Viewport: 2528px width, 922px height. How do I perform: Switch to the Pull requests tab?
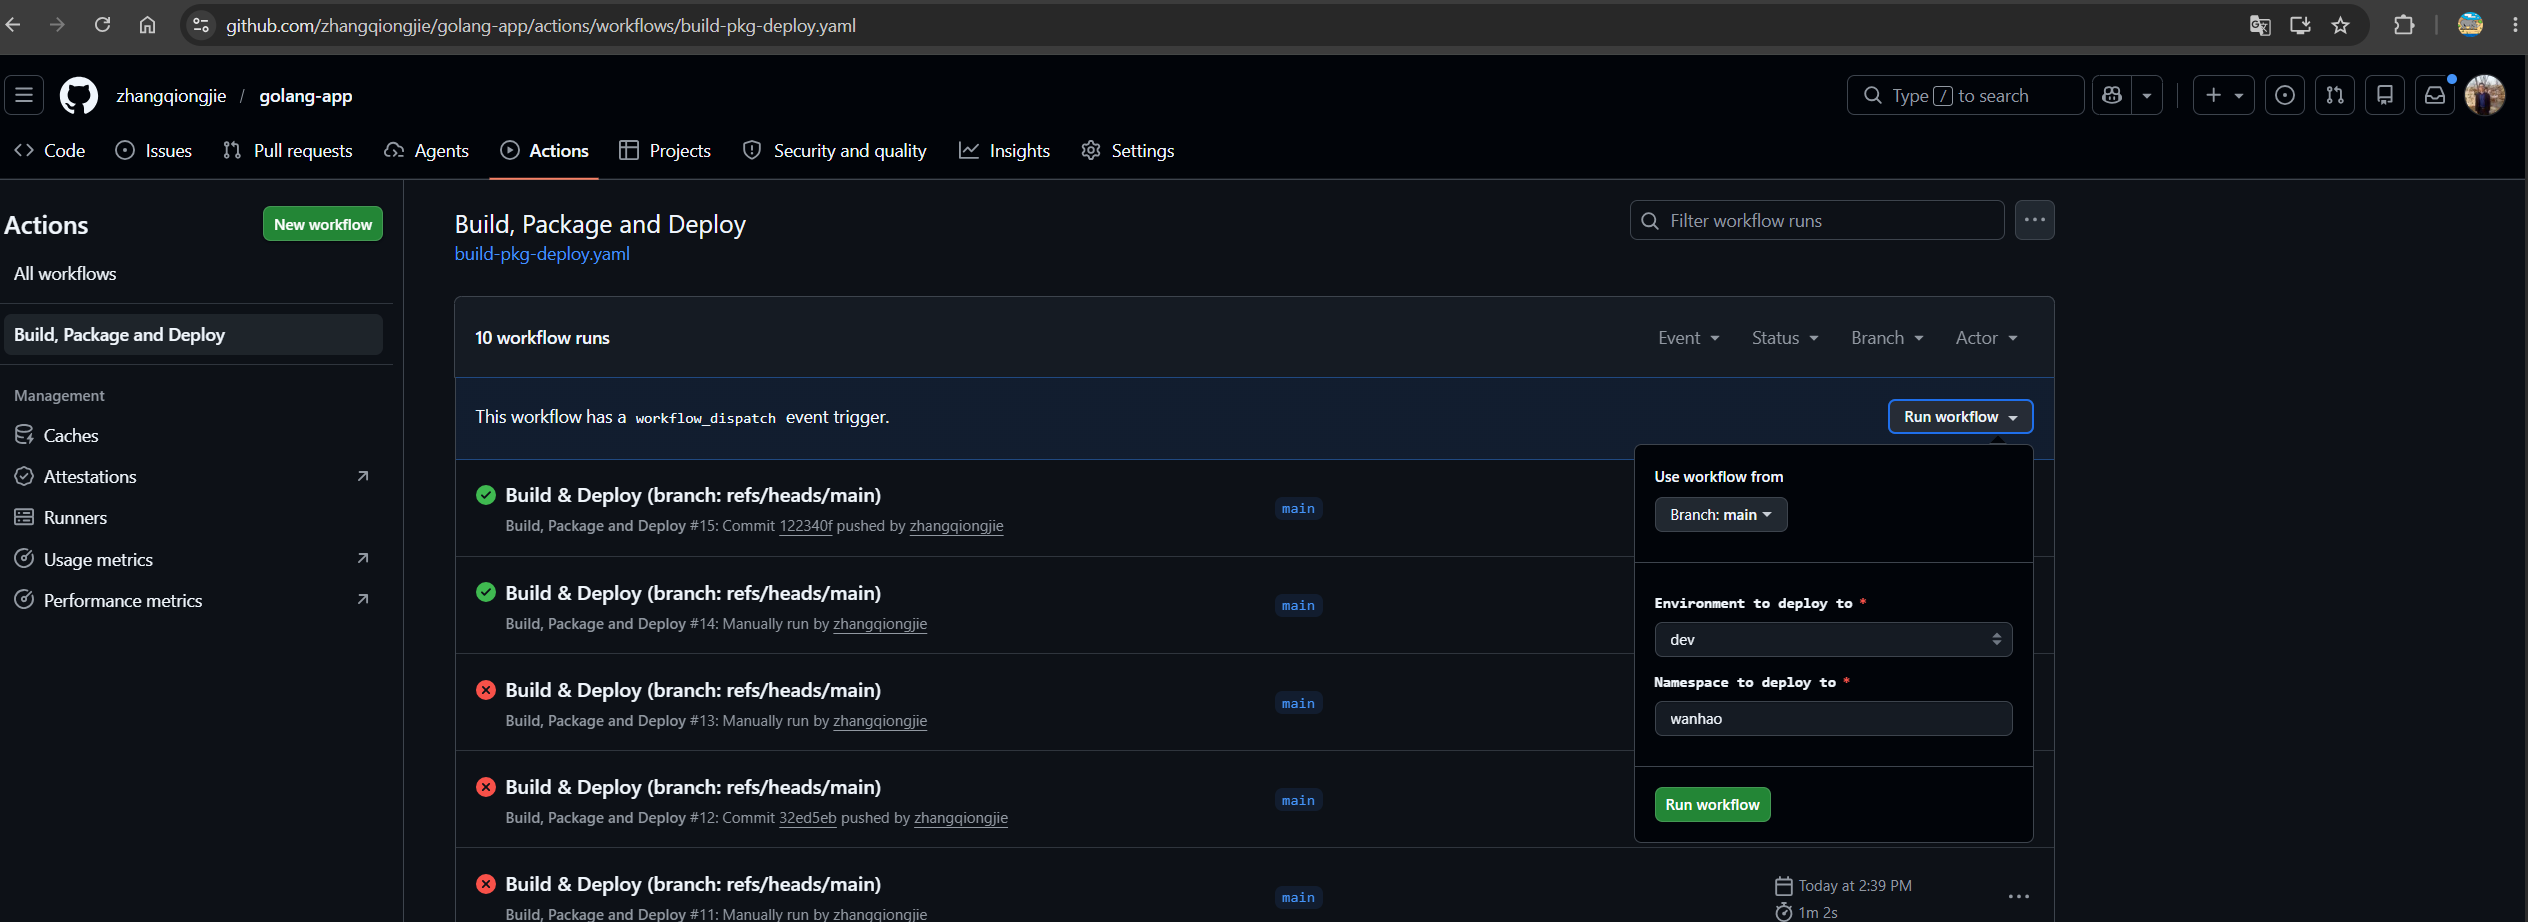[x=288, y=151]
